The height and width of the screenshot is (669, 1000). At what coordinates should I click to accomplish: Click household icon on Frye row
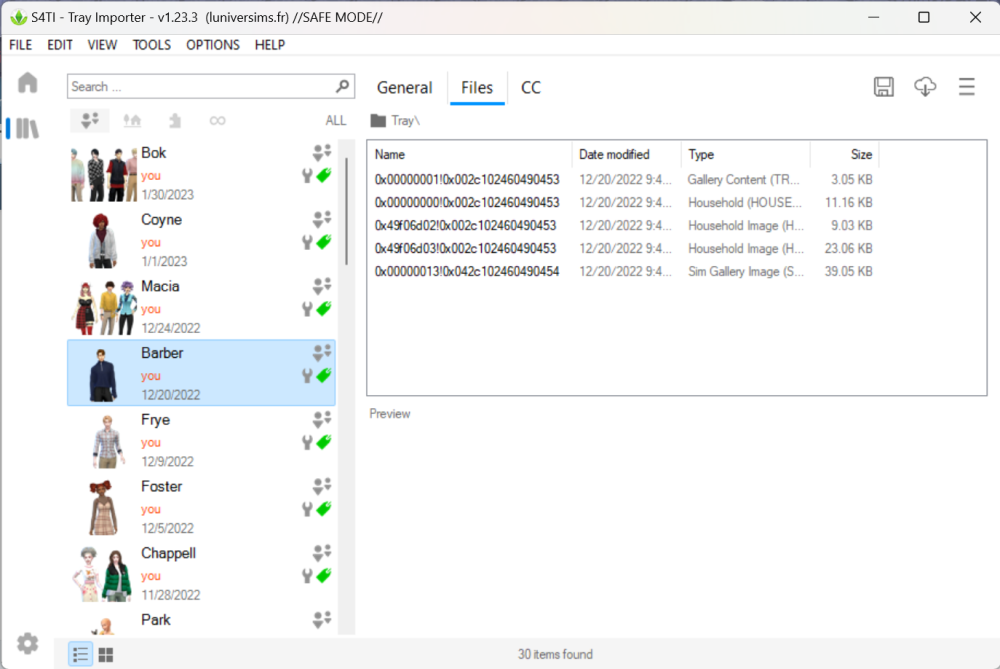click(x=322, y=419)
